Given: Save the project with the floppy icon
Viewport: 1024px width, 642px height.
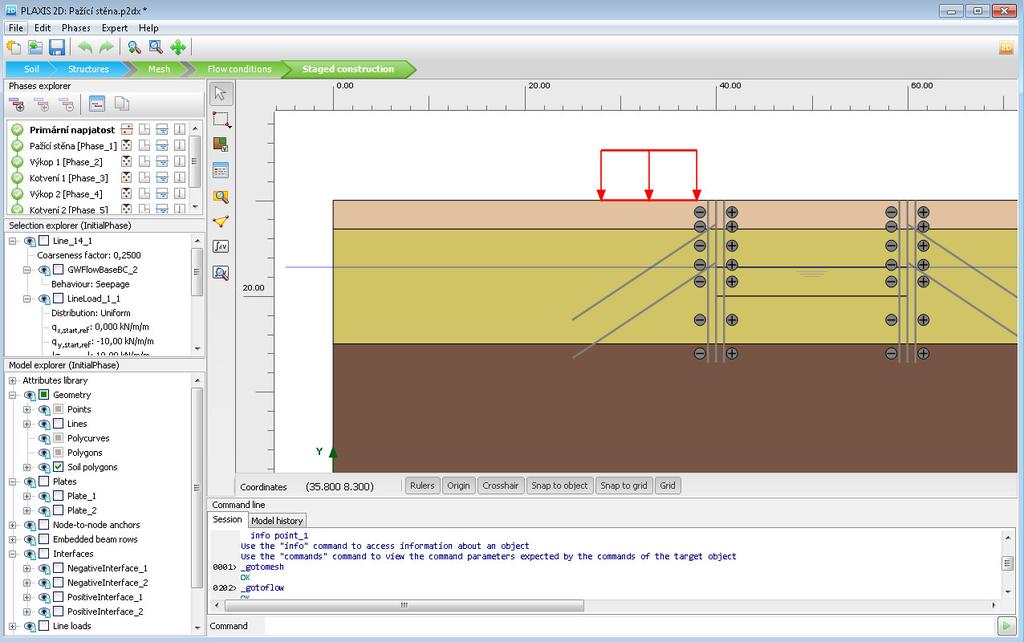Looking at the screenshot, I should click(x=57, y=47).
